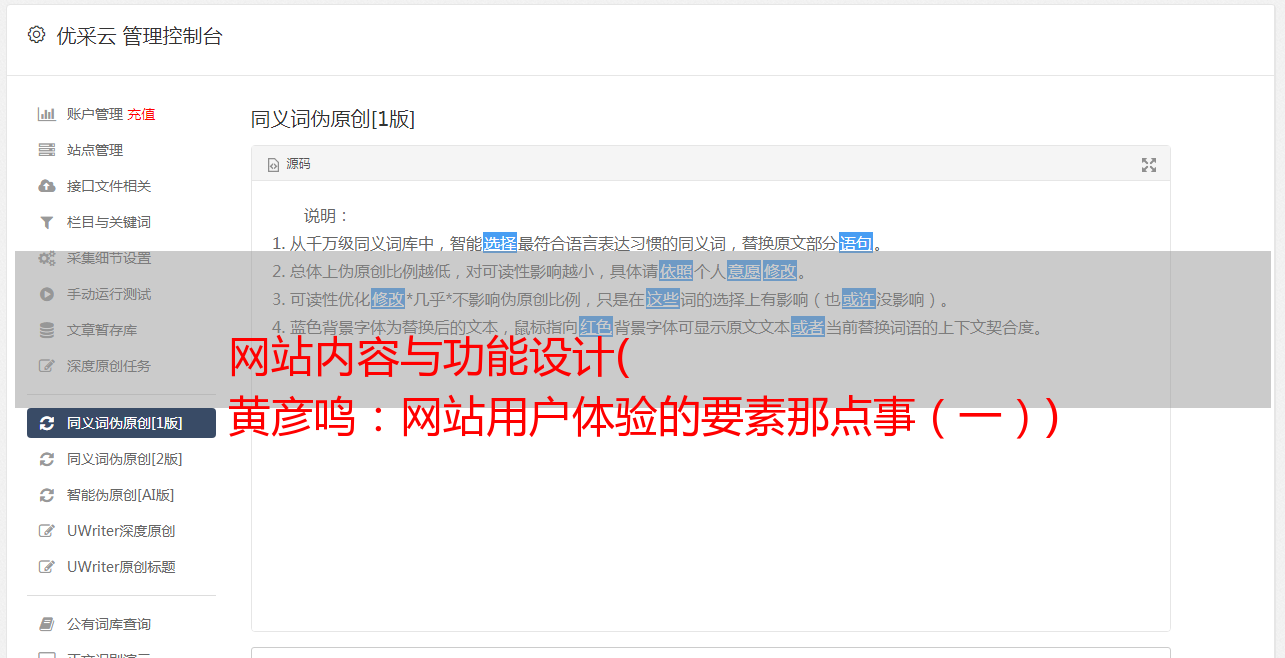The width and height of the screenshot is (1285, 658).
Task: Click the highlighted word 红色 in the instructions
Action: (596, 327)
